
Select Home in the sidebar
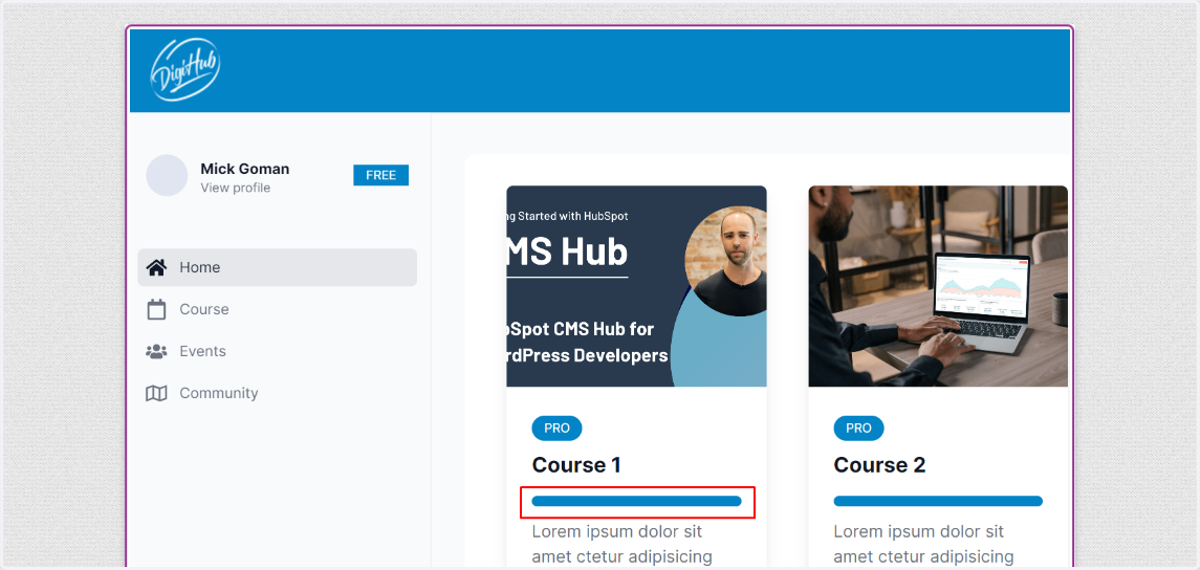pos(277,267)
